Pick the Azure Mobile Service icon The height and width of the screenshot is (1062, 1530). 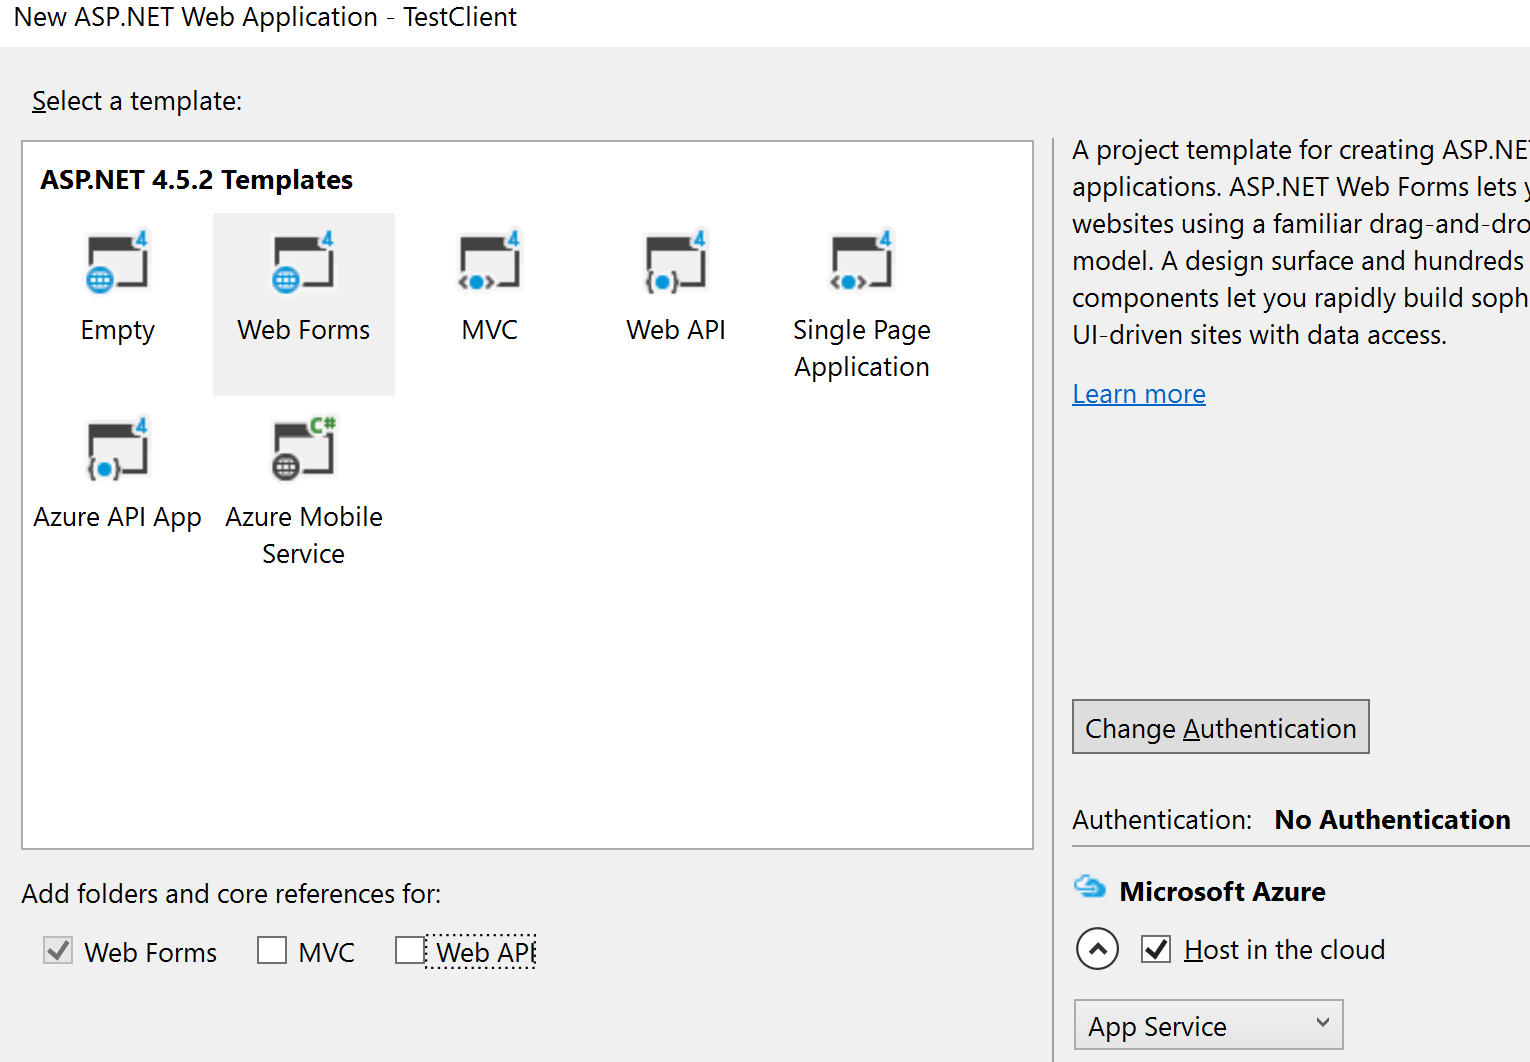303,450
